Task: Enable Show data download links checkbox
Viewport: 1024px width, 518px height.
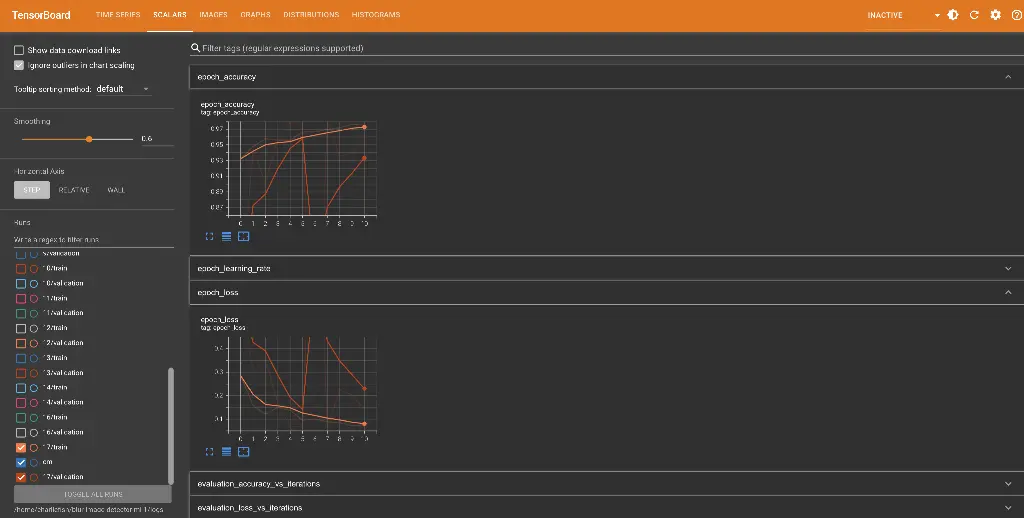Action: [x=19, y=50]
